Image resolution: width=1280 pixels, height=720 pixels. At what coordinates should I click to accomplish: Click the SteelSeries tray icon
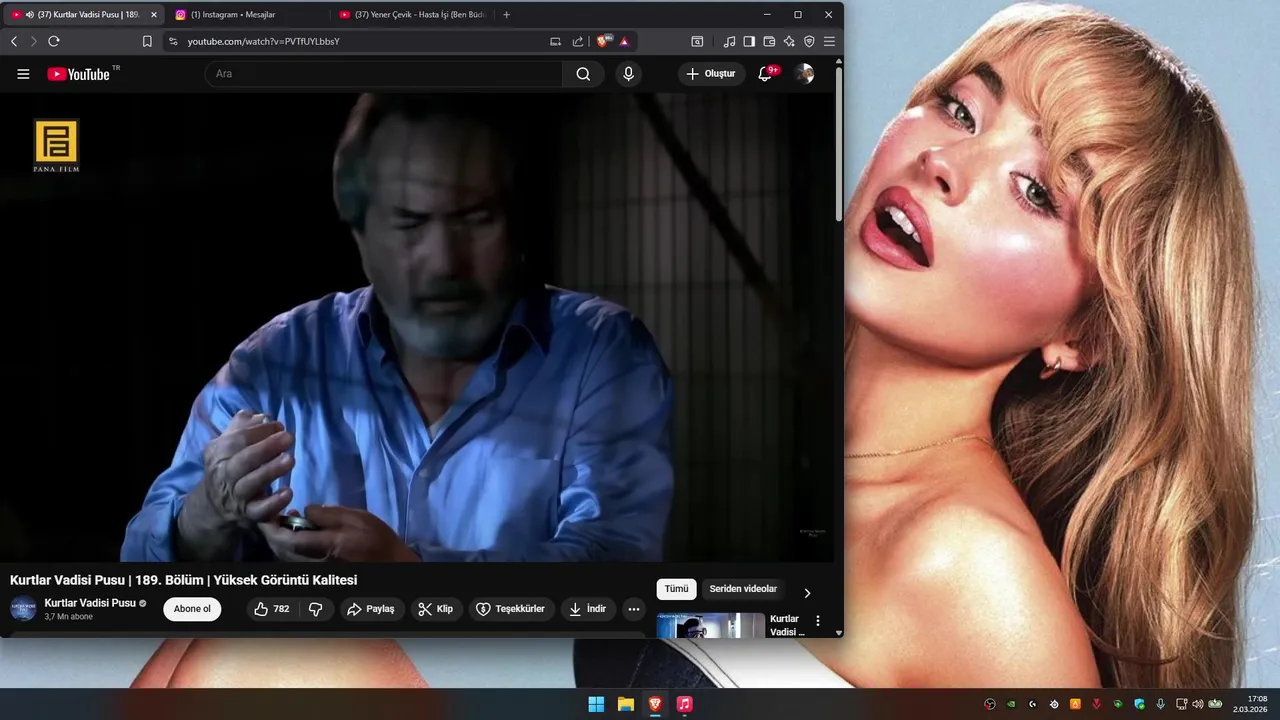point(1054,704)
